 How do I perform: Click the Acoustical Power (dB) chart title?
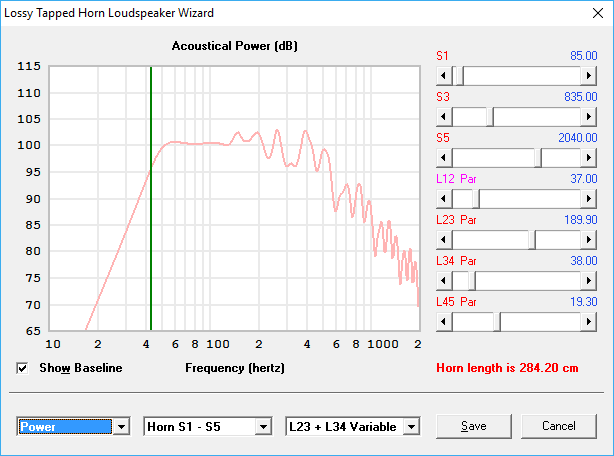point(235,46)
